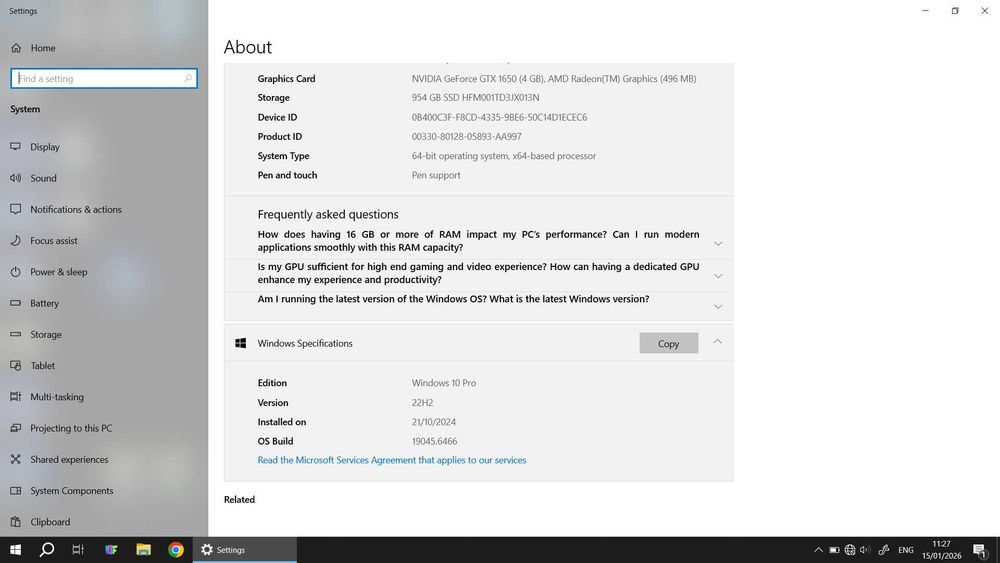
Task: Open the clock and date flyout
Action: (x=941, y=550)
